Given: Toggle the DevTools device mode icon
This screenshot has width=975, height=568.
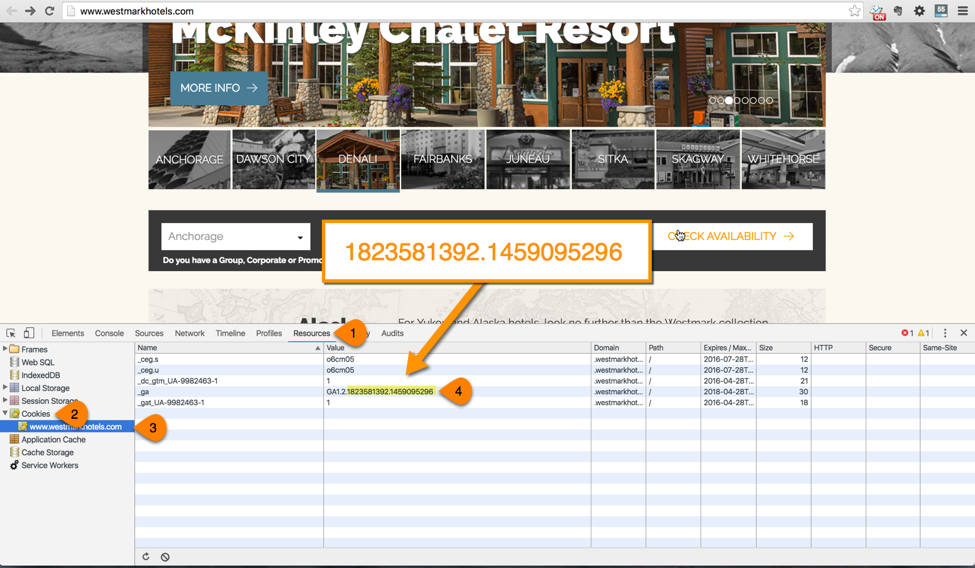Looking at the screenshot, I should coord(29,333).
